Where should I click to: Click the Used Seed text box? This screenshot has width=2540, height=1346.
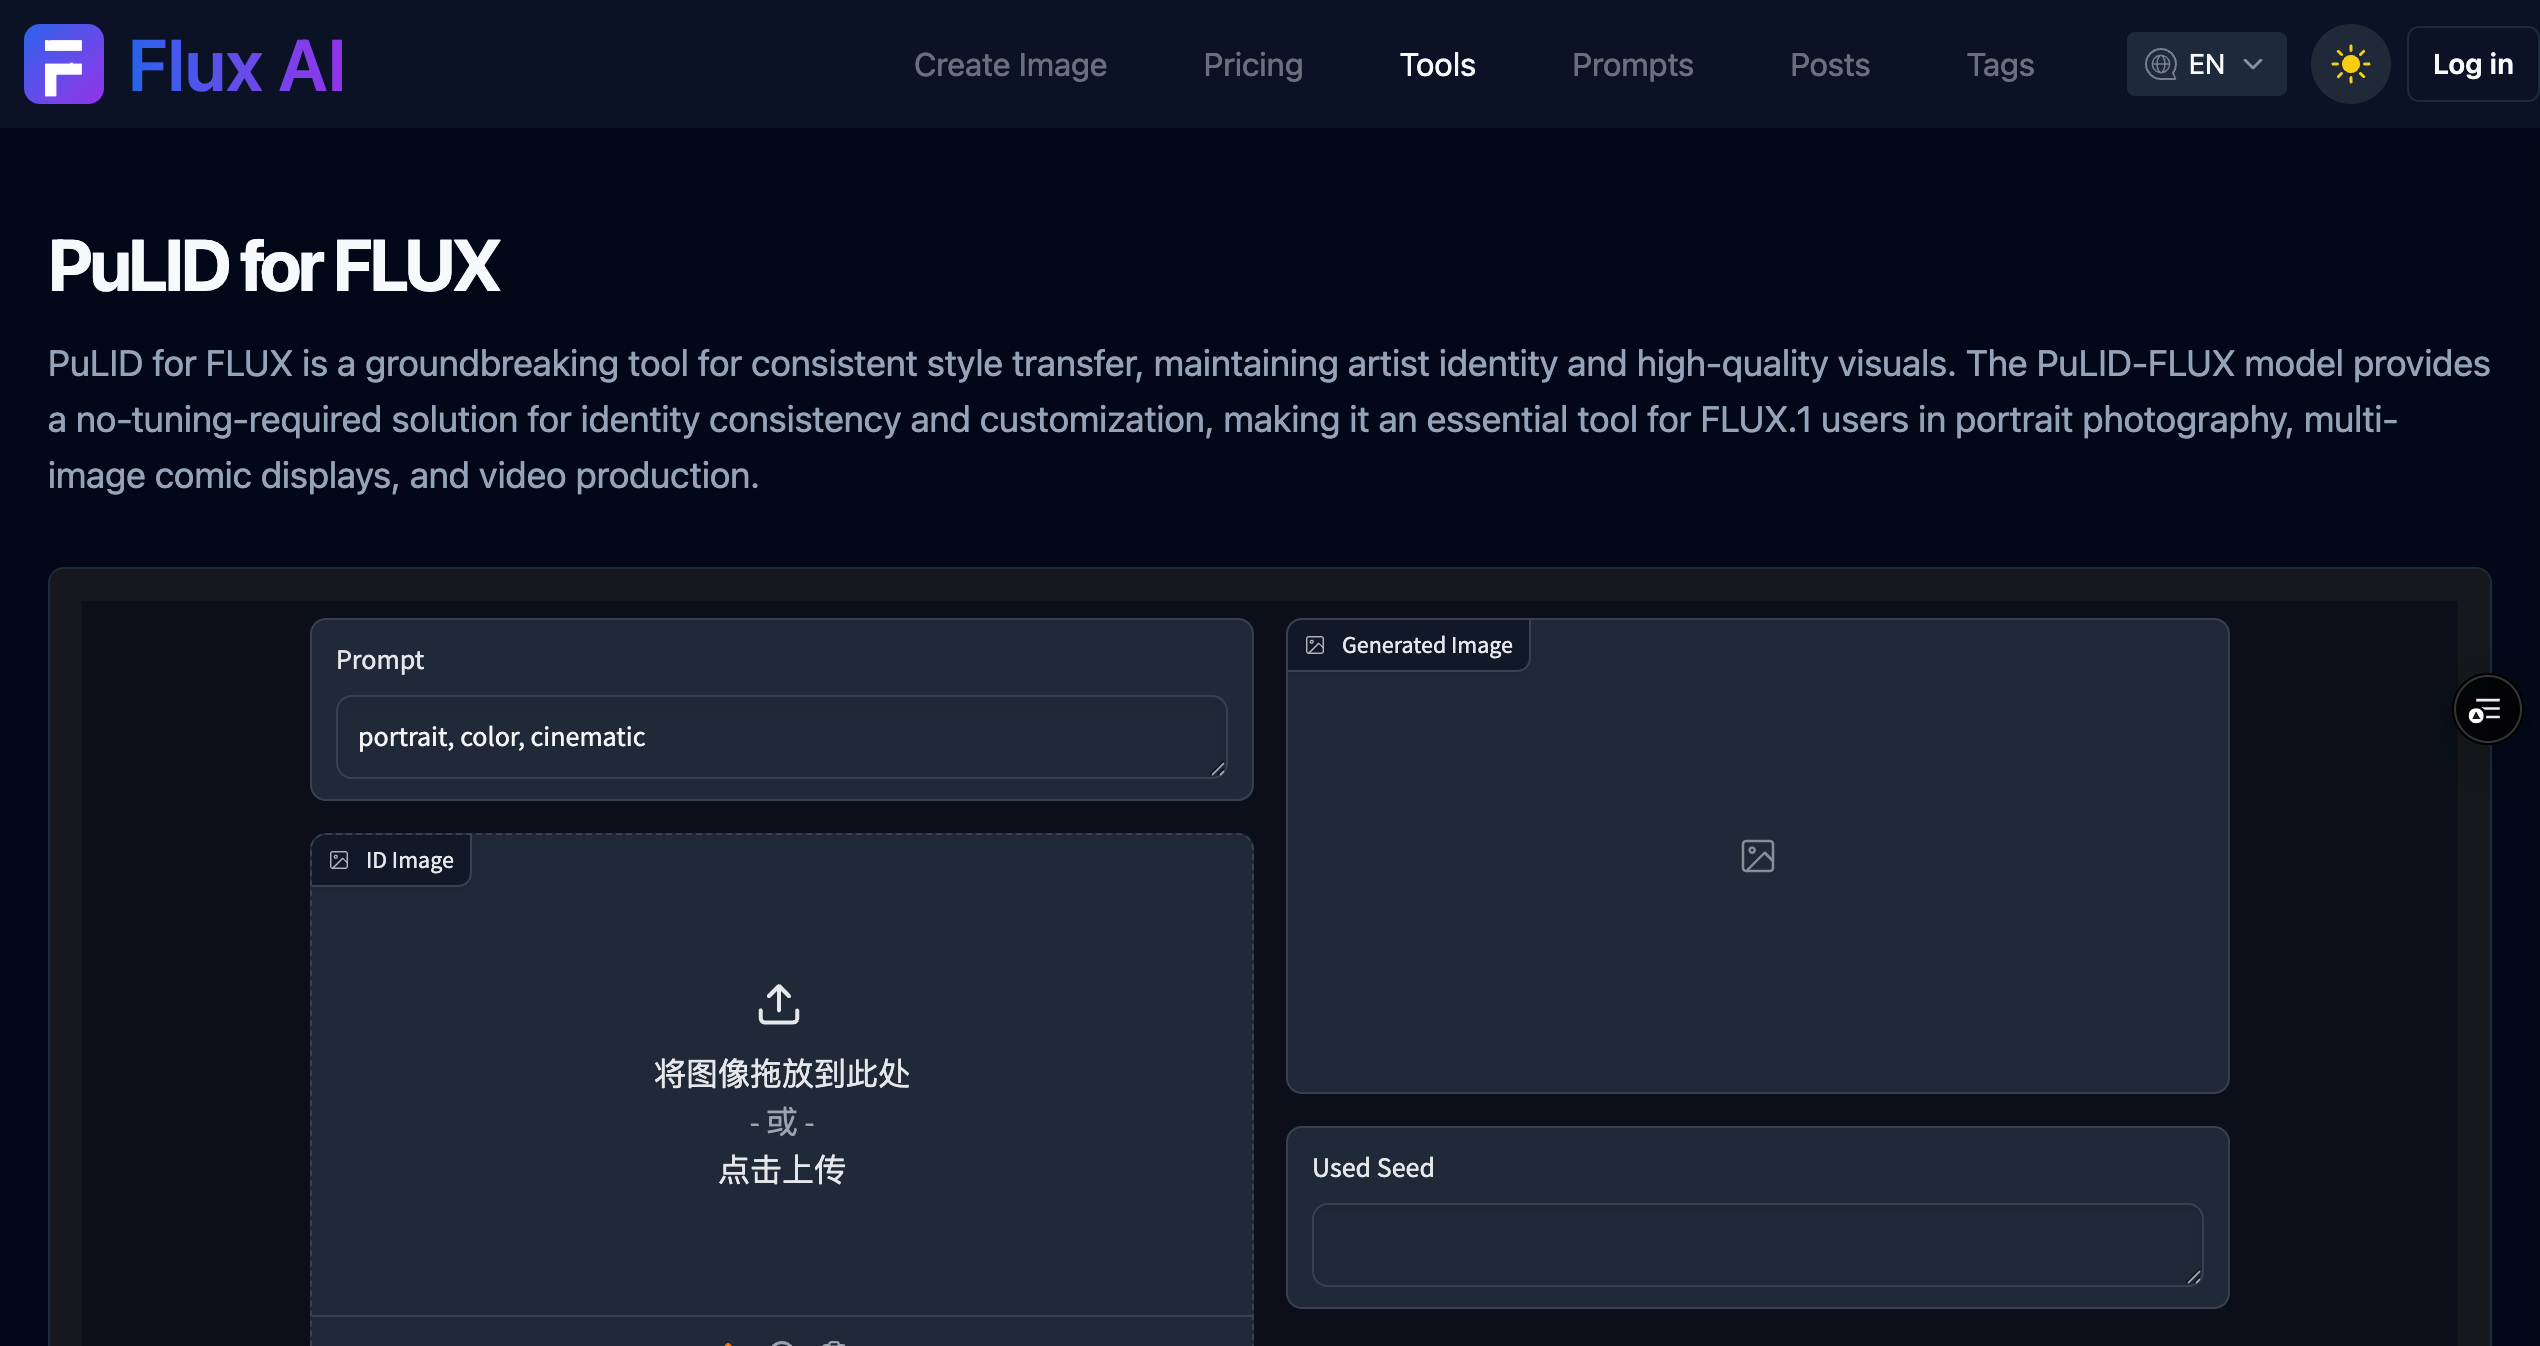click(1756, 1244)
